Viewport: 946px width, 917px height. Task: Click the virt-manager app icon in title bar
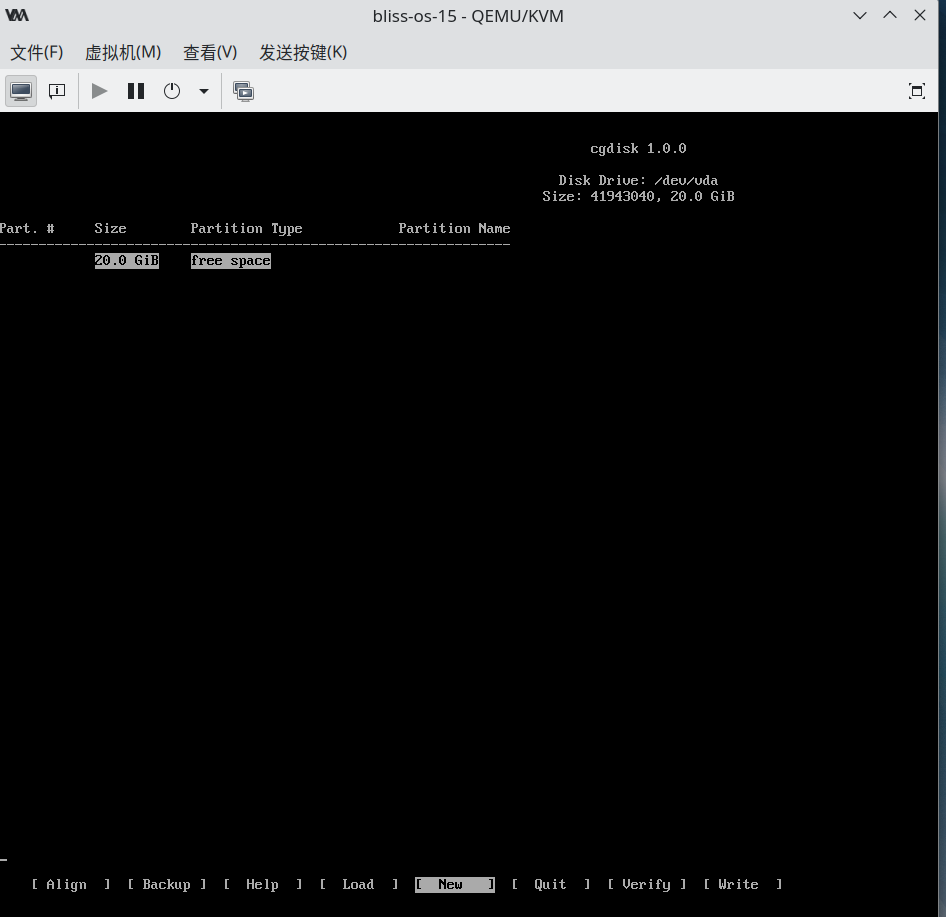[x=17, y=16]
